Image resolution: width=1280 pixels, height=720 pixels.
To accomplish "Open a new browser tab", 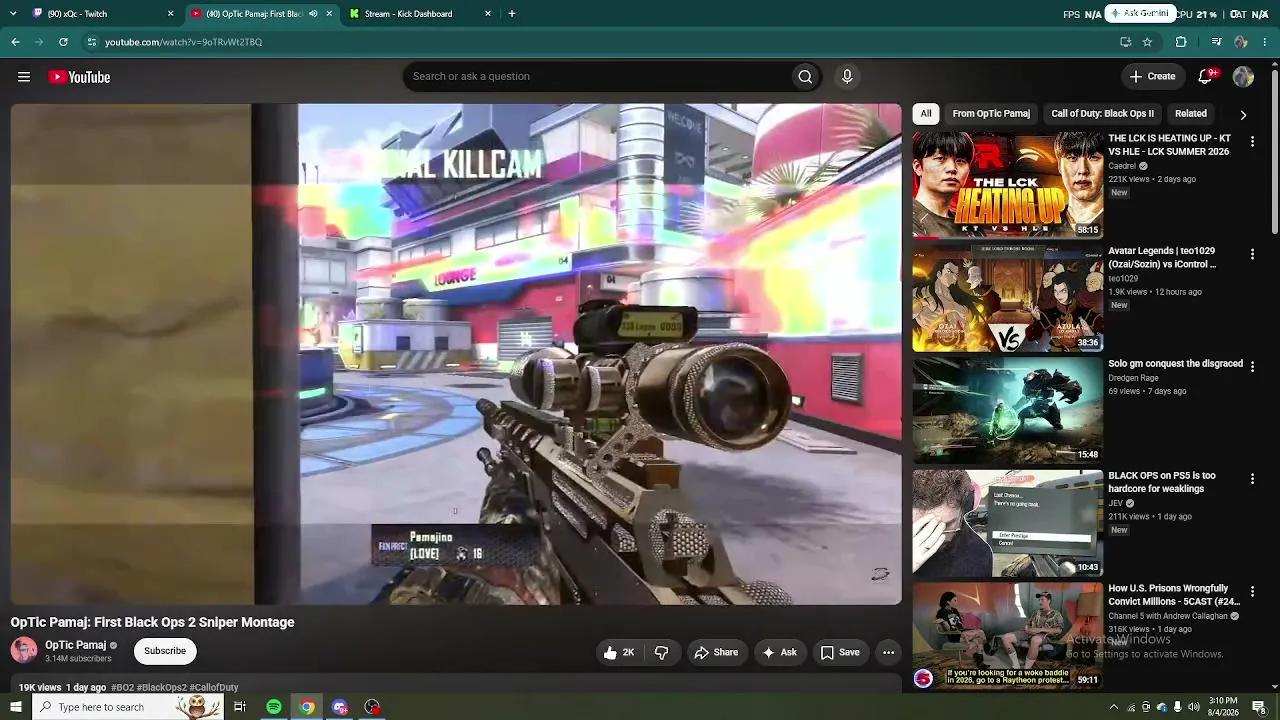I will point(512,14).
